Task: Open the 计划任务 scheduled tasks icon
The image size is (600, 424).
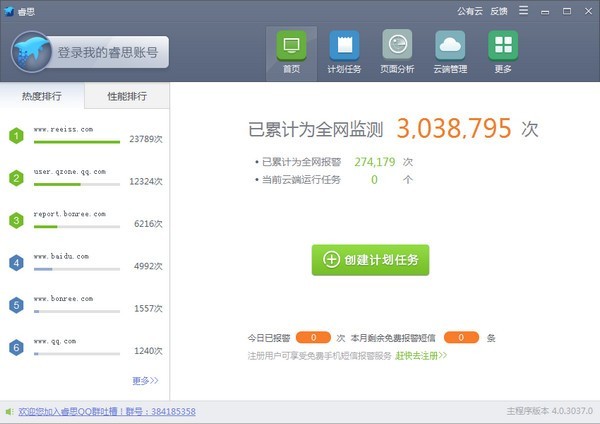Action: pos(344,46)
